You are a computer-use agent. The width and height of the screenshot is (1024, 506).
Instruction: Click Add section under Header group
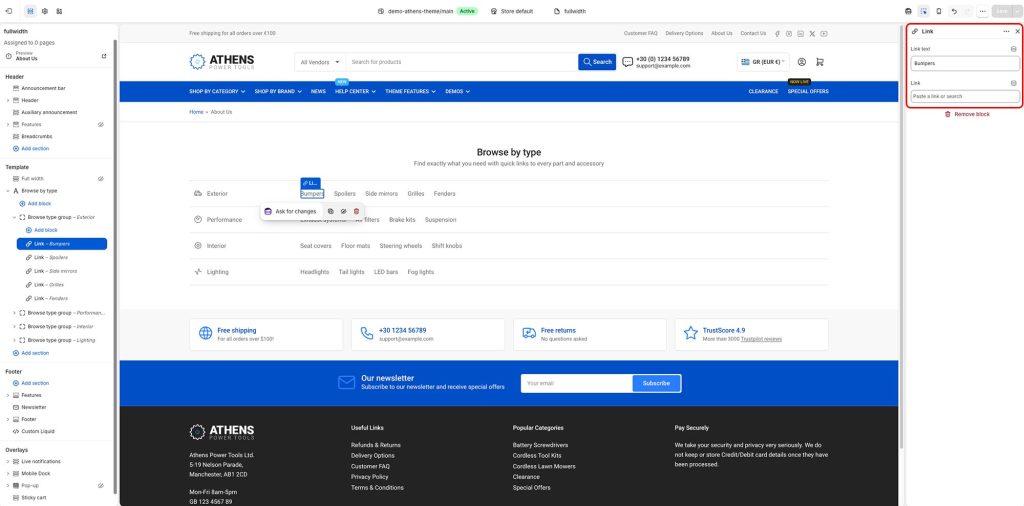click(31, 148)
